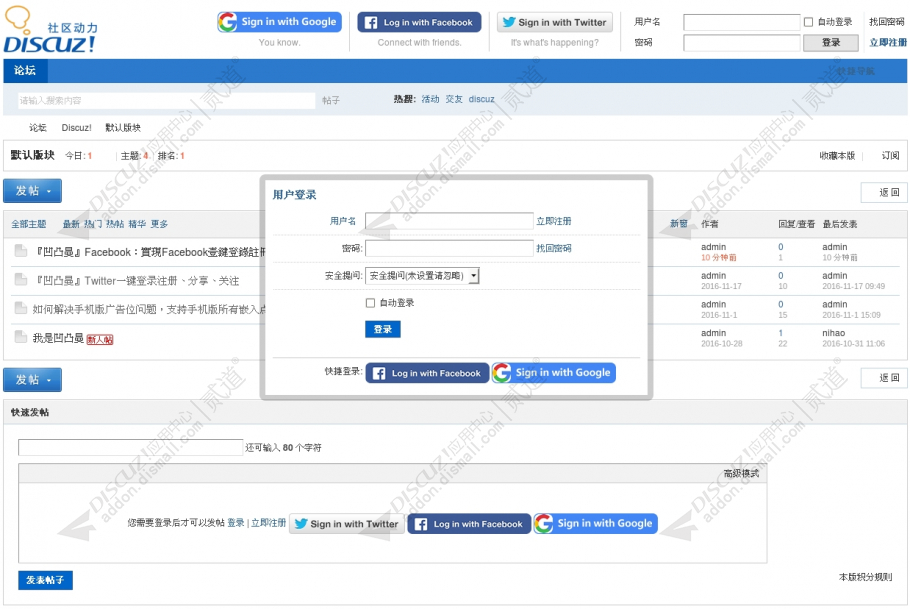The height and width of the screenshot is (609, 910).
Task: Expand the 发帖 button dropdown arrow
Action: tap(47, 190)
